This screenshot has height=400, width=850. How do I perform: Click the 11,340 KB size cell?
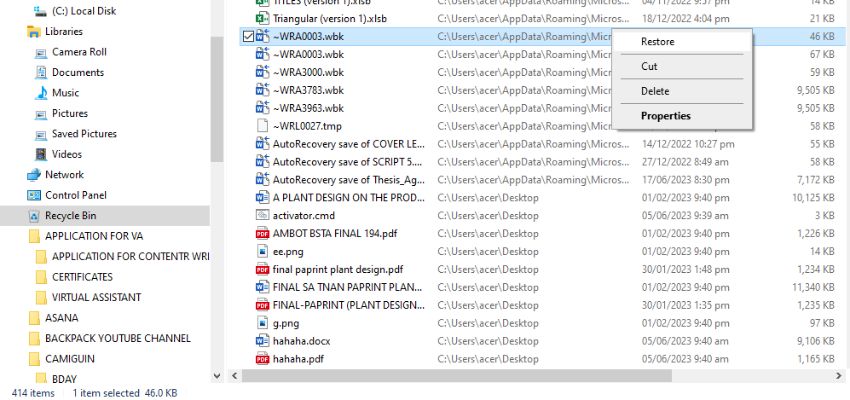813,287
